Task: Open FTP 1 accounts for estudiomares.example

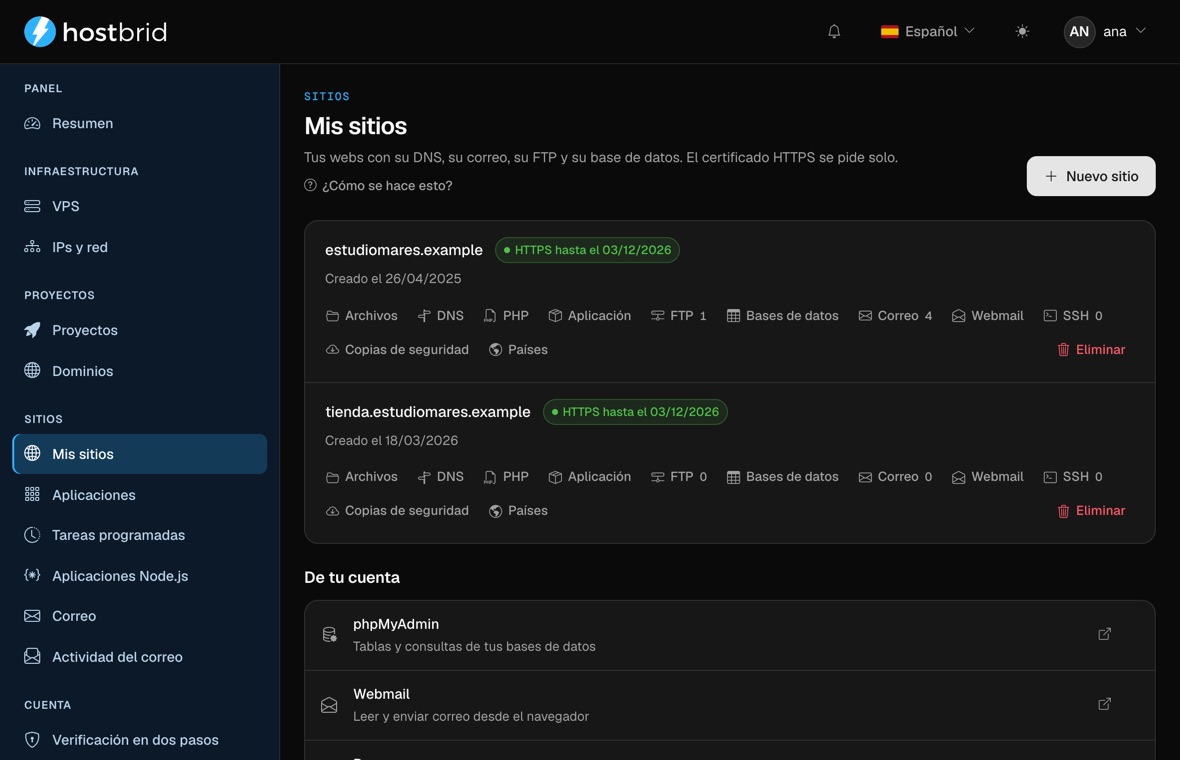Action: pos(679,315)
